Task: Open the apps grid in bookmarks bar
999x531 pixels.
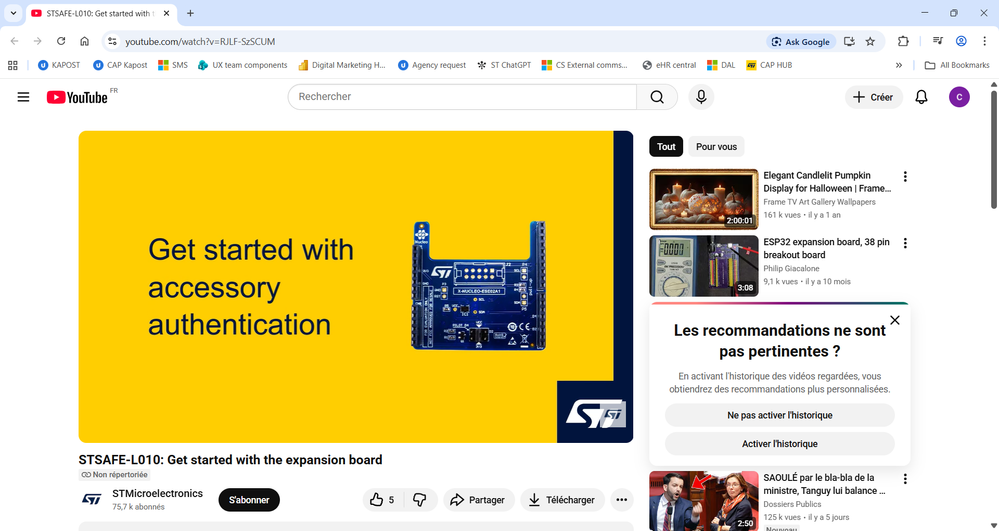Action: point(12,65)
